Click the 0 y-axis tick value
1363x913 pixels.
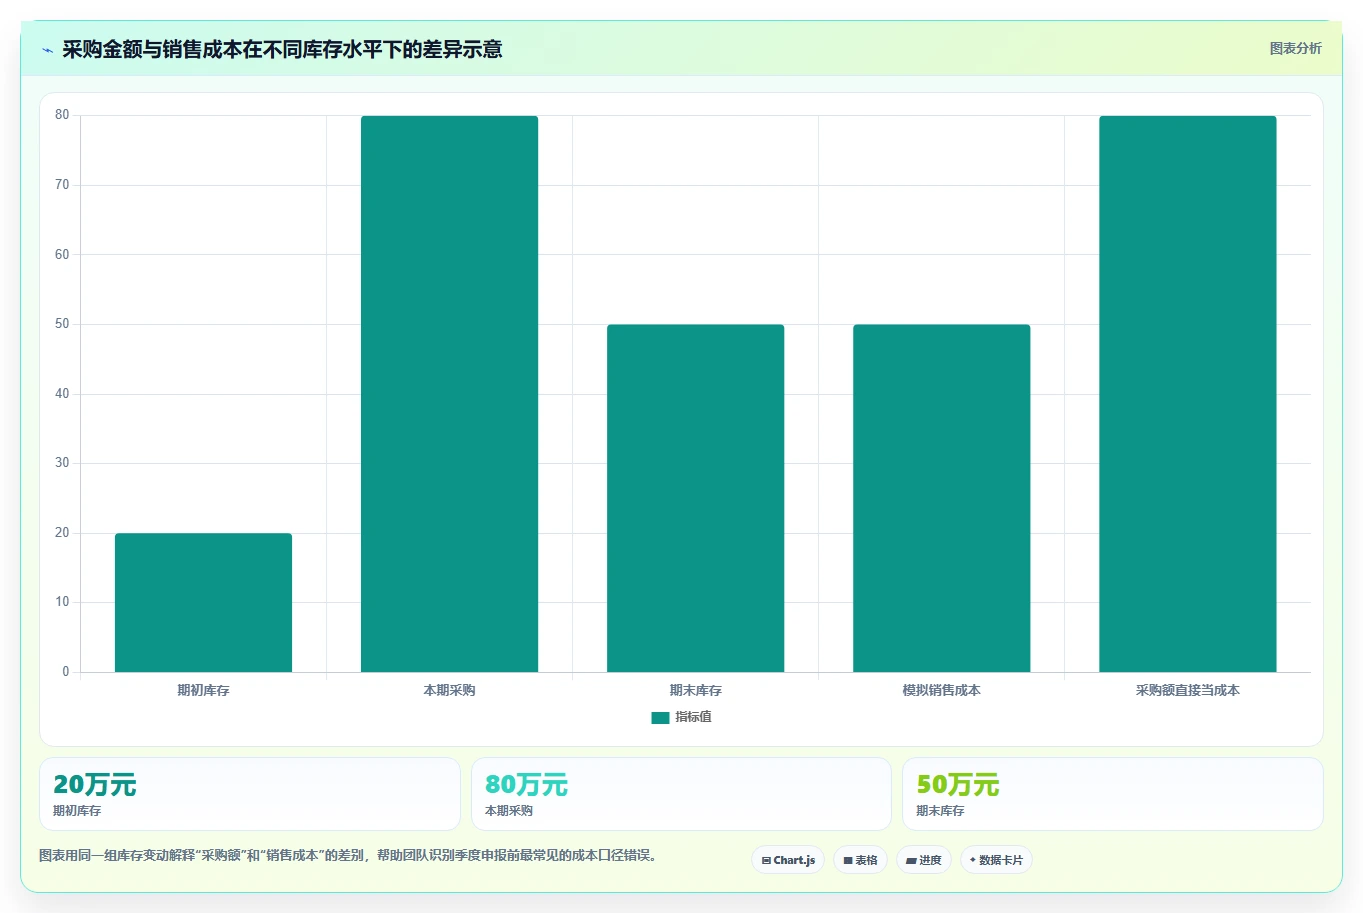pyautogui.click(x=66, y=672)
